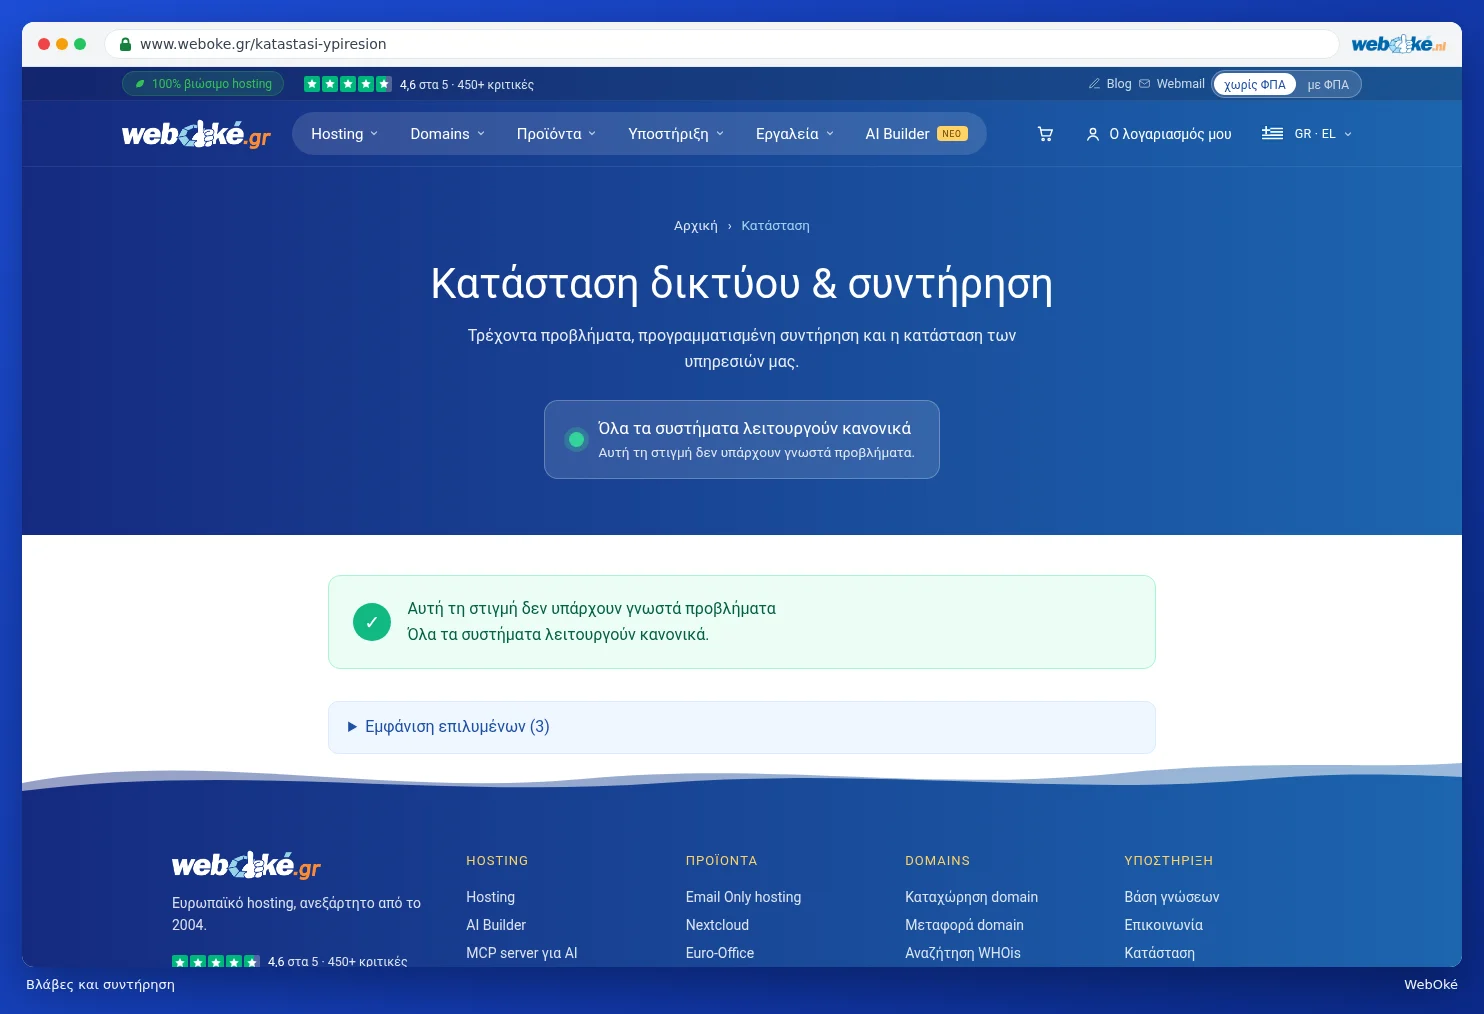Expand Εμφάνιση επιλυμένων (3) section
This screenshot has width=1484, height=1014.
742,727
